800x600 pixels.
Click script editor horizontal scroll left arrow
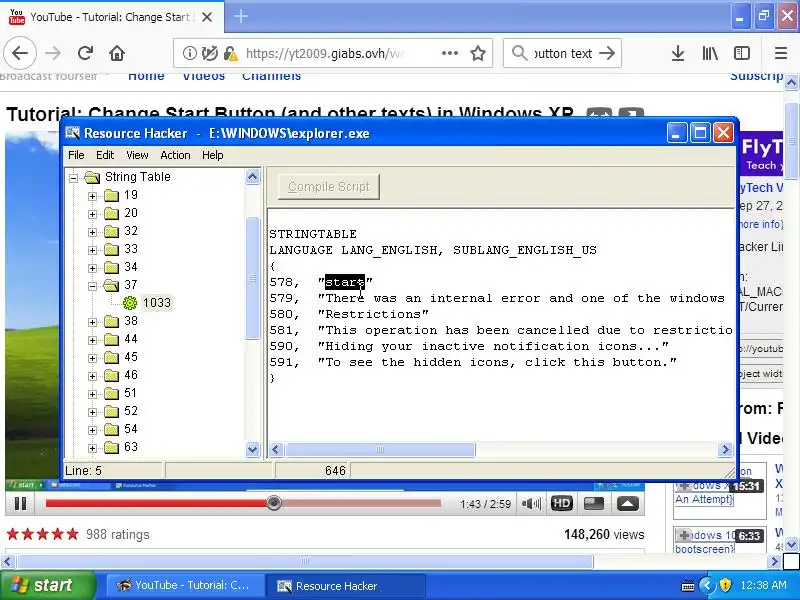click(276, 449)
